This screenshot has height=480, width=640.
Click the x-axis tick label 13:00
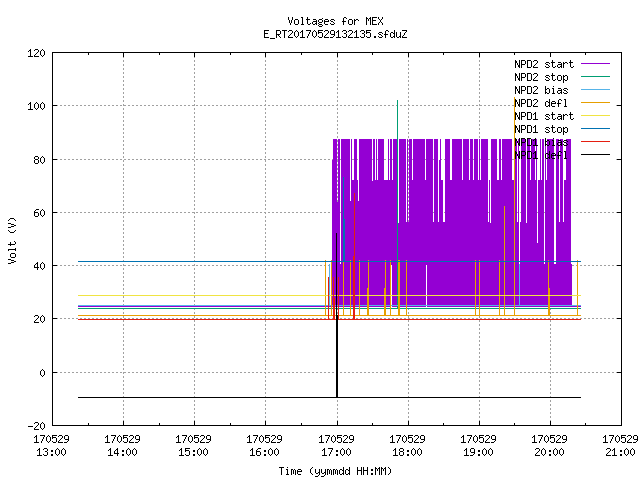click(51, 452)
